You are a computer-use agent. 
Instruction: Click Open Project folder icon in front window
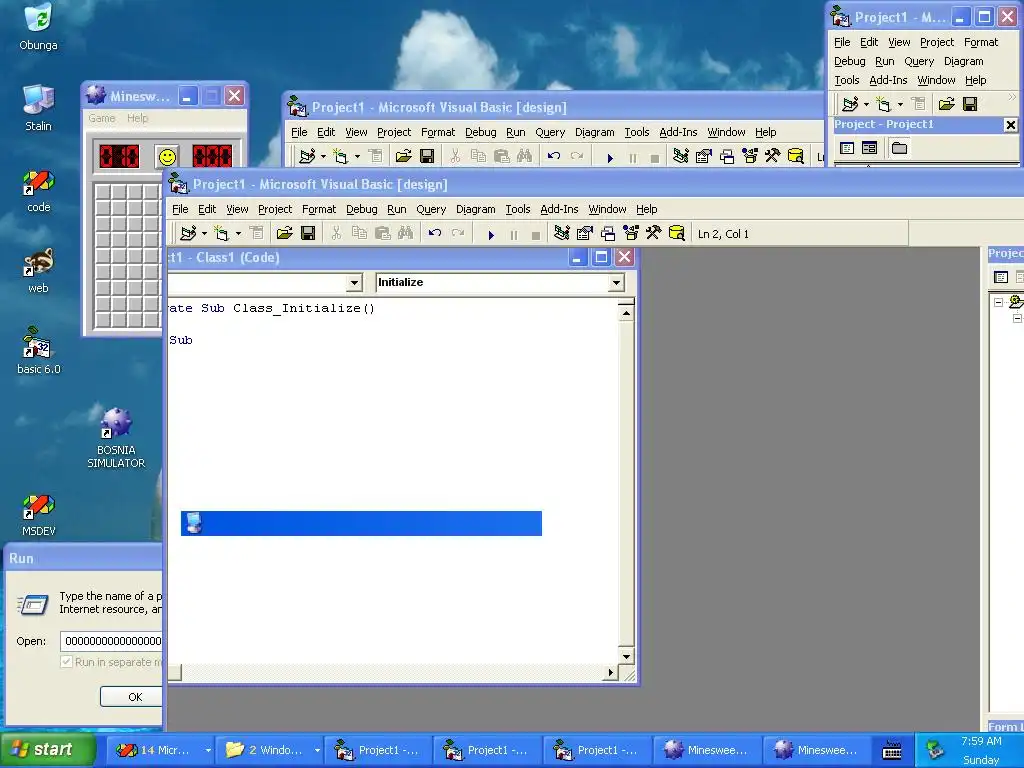[x=285, y=233]
